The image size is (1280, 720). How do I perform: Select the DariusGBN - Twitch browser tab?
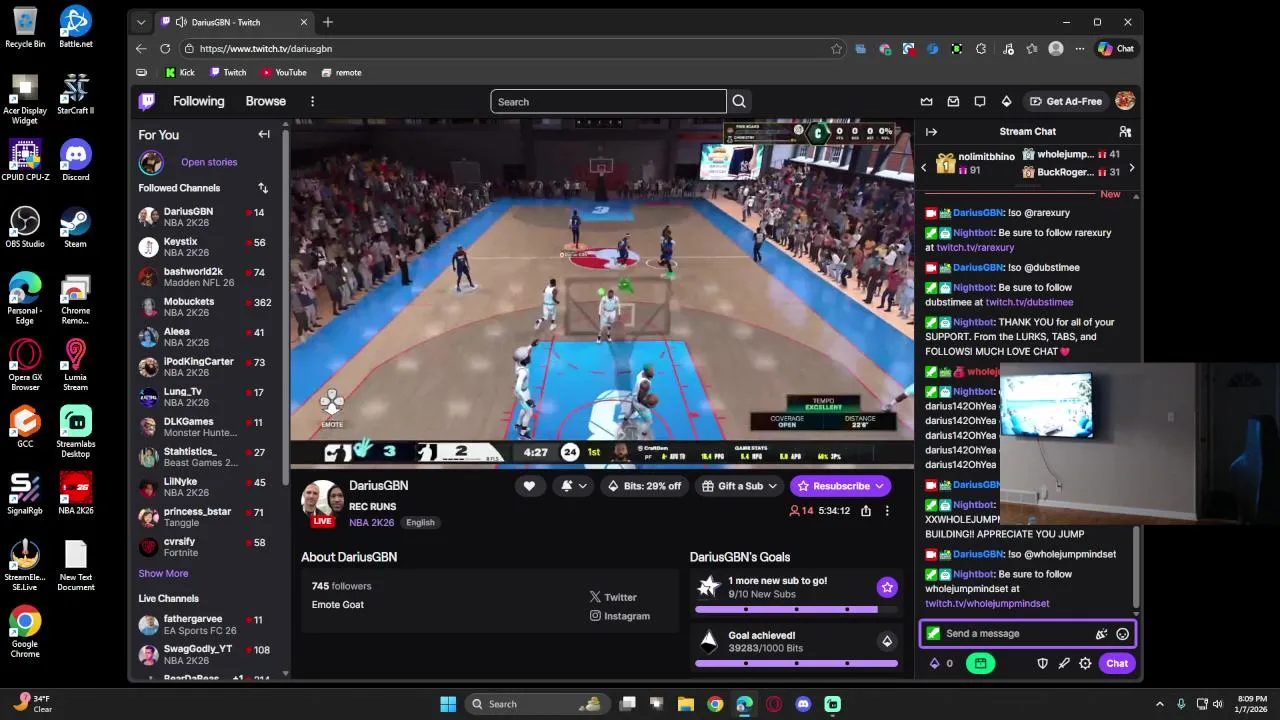pyautogui.click(x=234, y=22)
